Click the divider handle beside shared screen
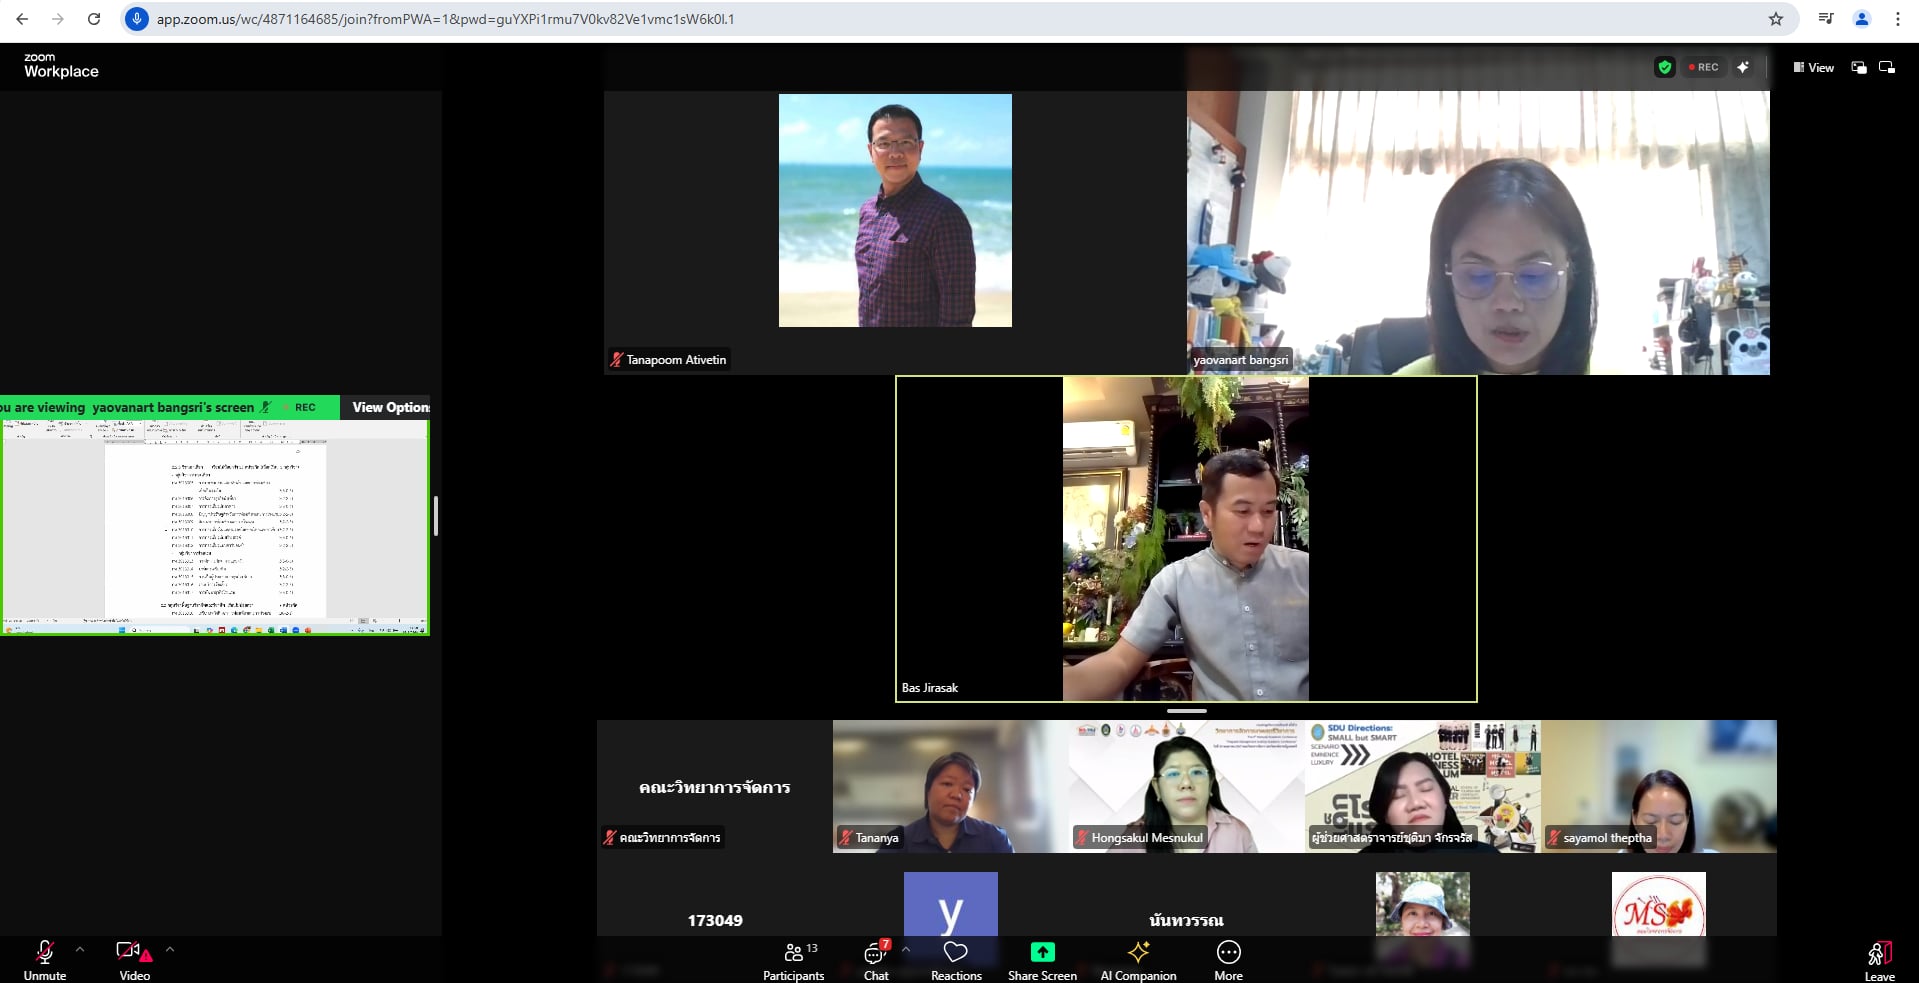The image size is (1919, 983). click(x=436, y=516)
